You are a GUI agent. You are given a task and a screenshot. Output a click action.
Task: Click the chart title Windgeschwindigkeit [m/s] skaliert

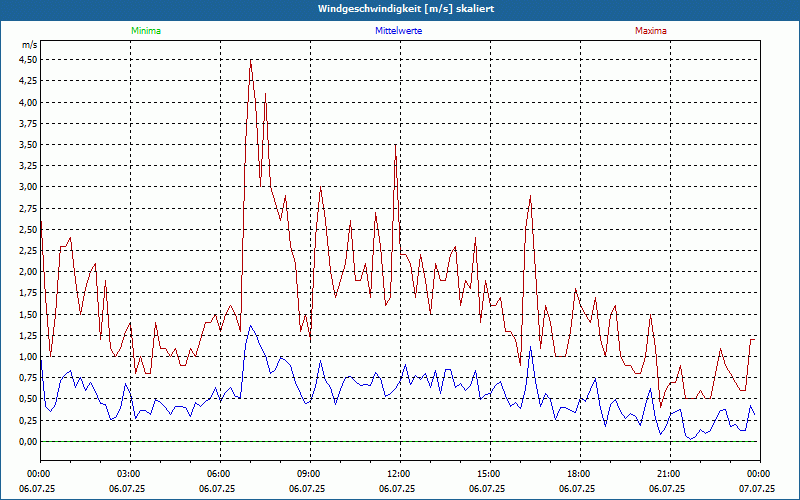[406, 9]
